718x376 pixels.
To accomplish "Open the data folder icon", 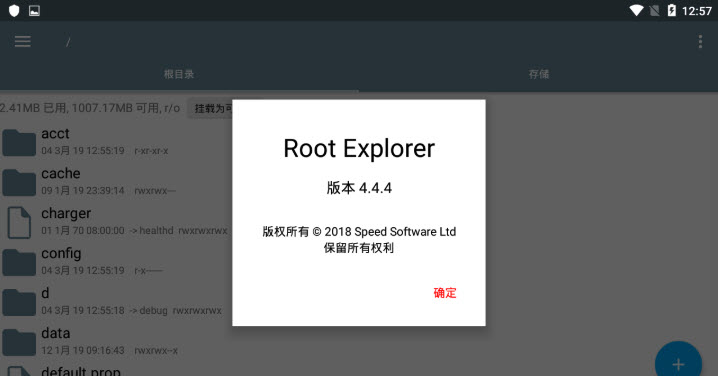I will tap(19, 342).
